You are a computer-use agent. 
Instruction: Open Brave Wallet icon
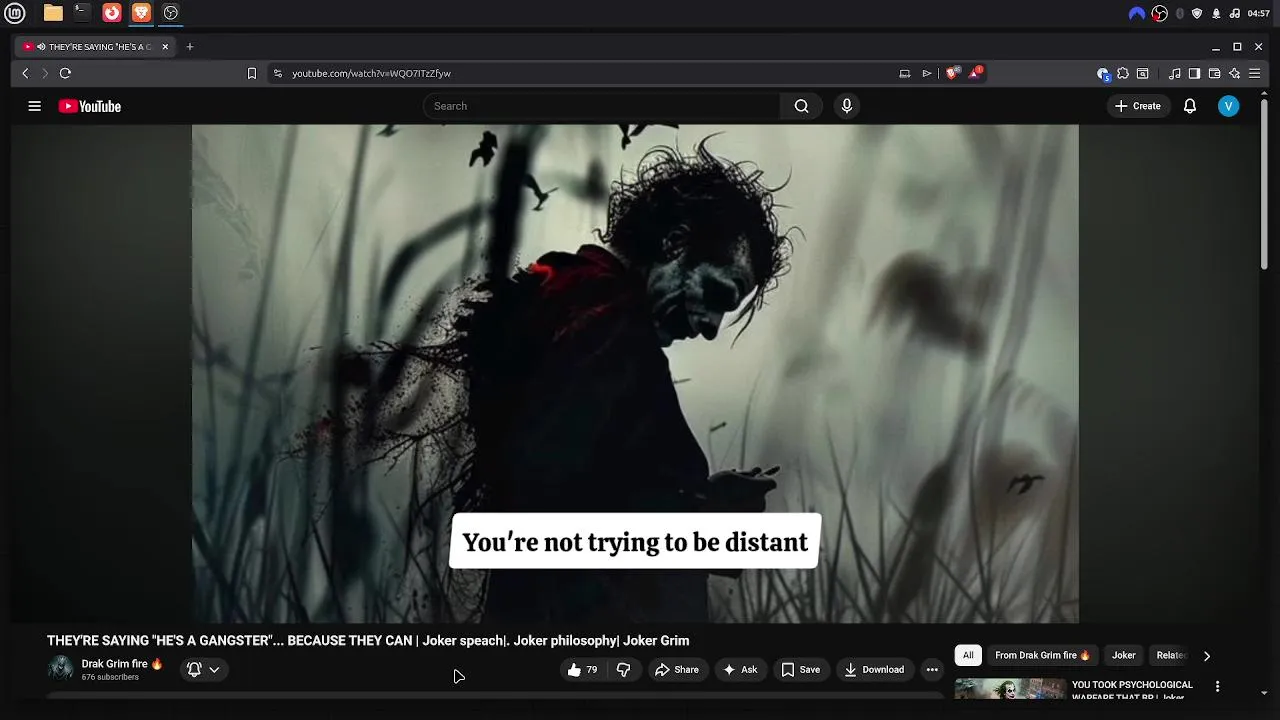(x=1214, y=73)
